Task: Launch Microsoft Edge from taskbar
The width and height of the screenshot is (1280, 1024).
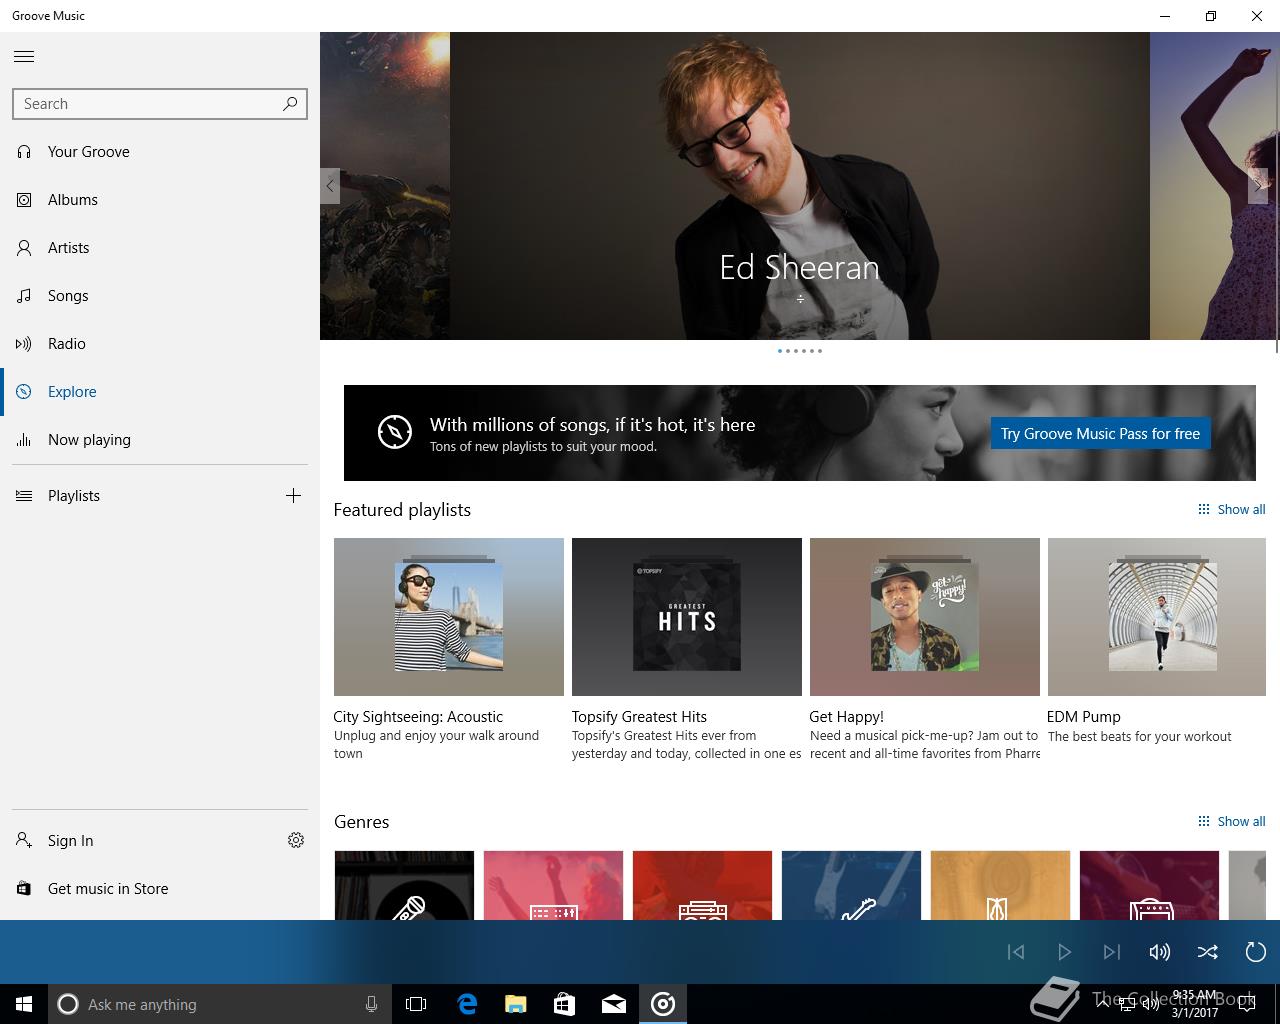Action: click(467, 1004)
